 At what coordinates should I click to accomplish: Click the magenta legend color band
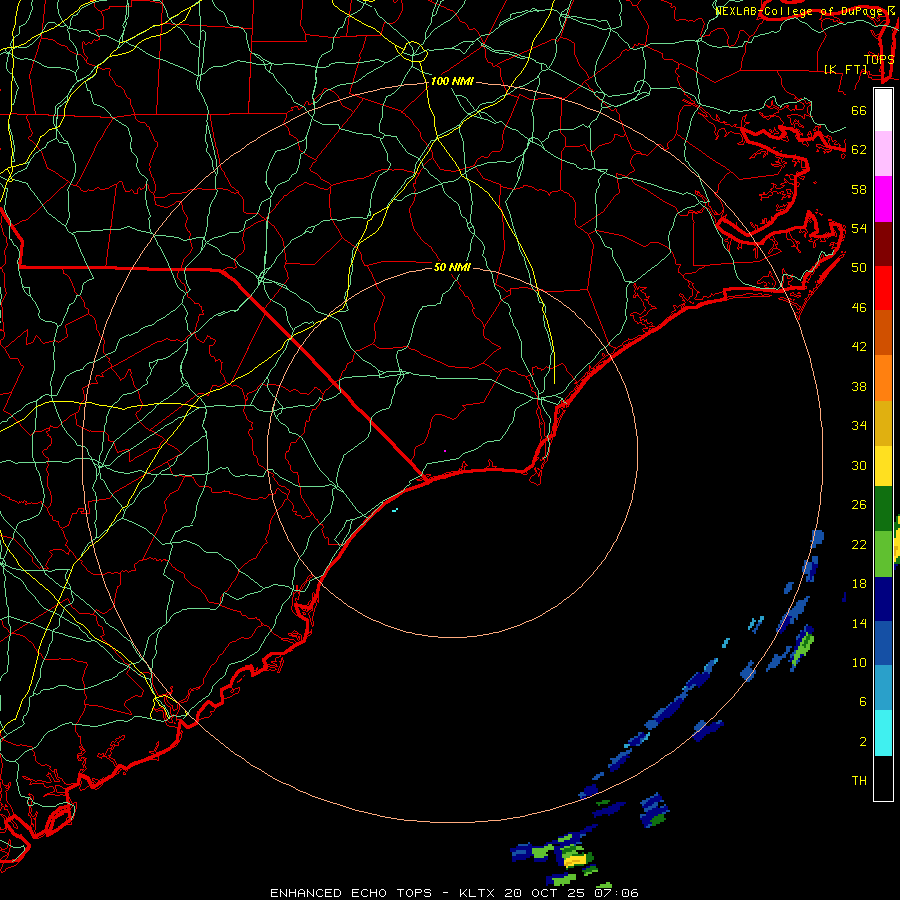tap(883, 199)
